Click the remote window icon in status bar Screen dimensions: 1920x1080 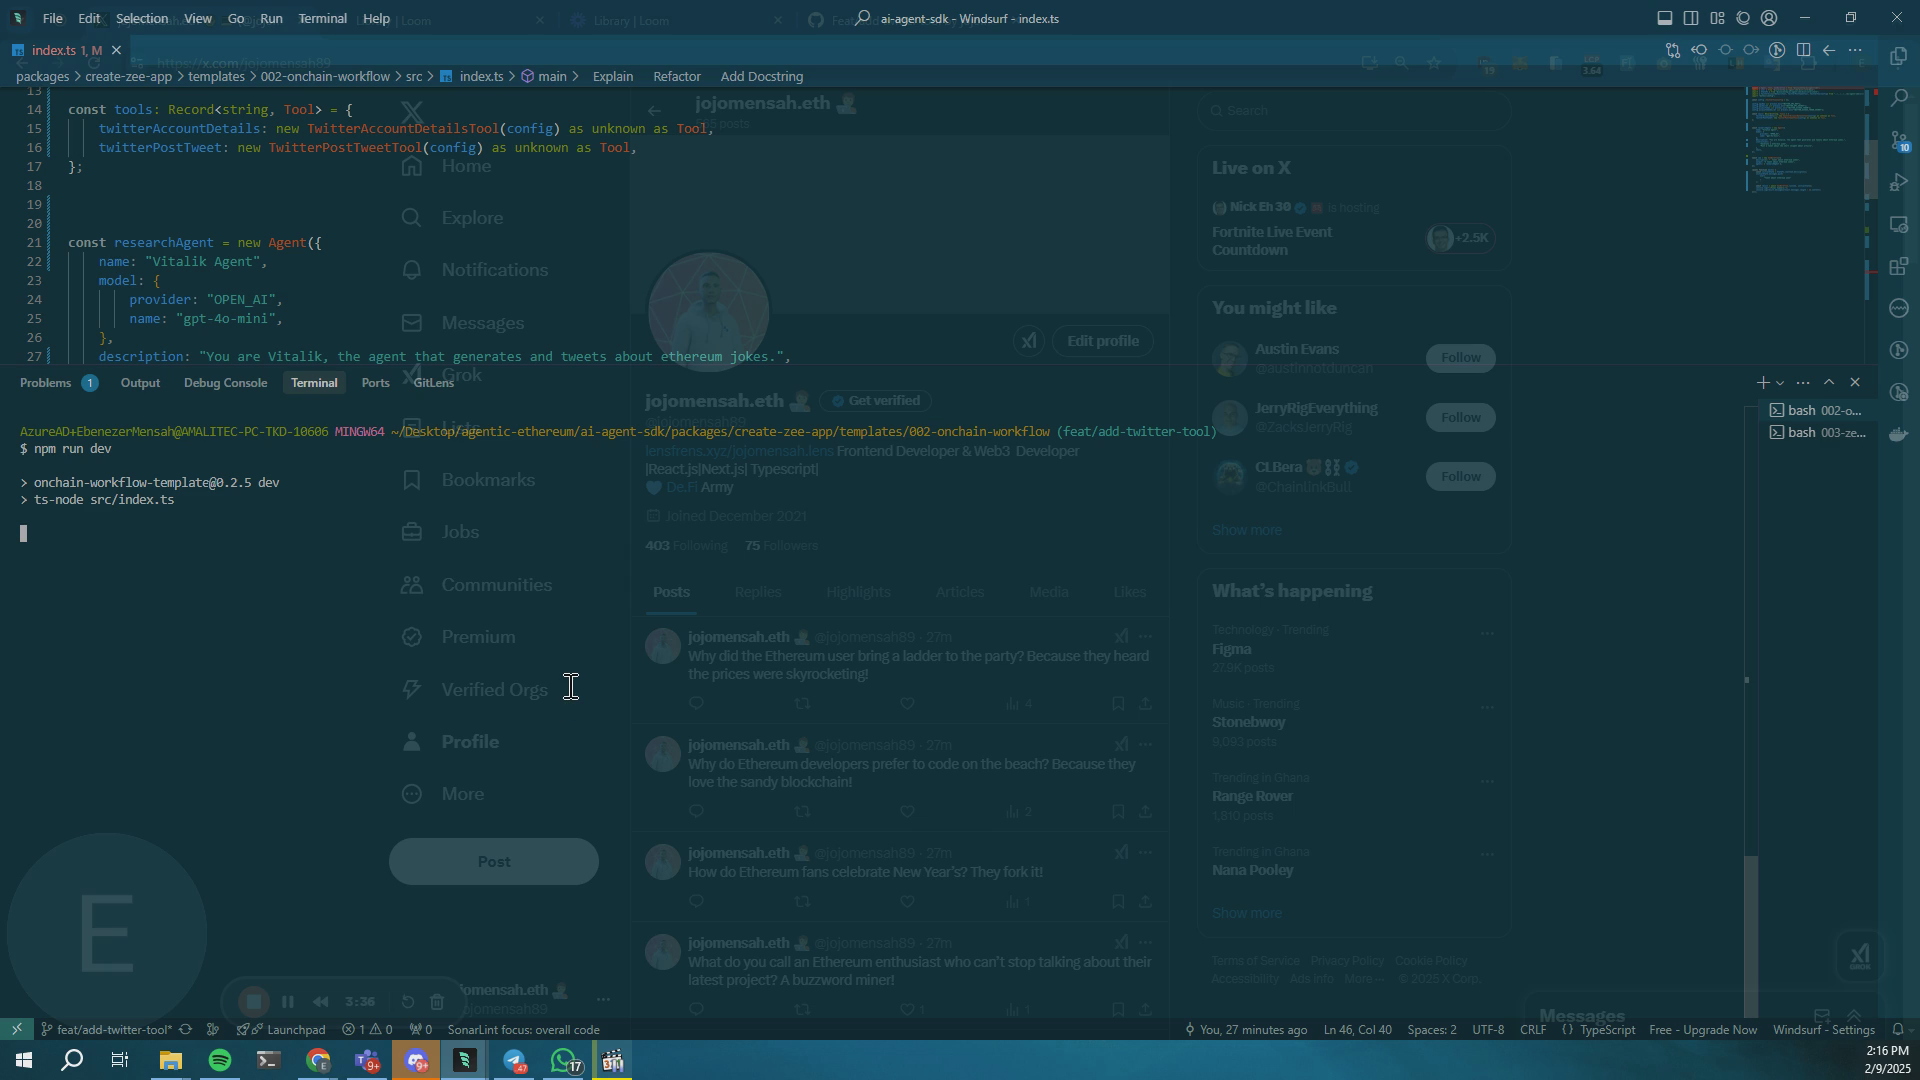[17, 1029]
